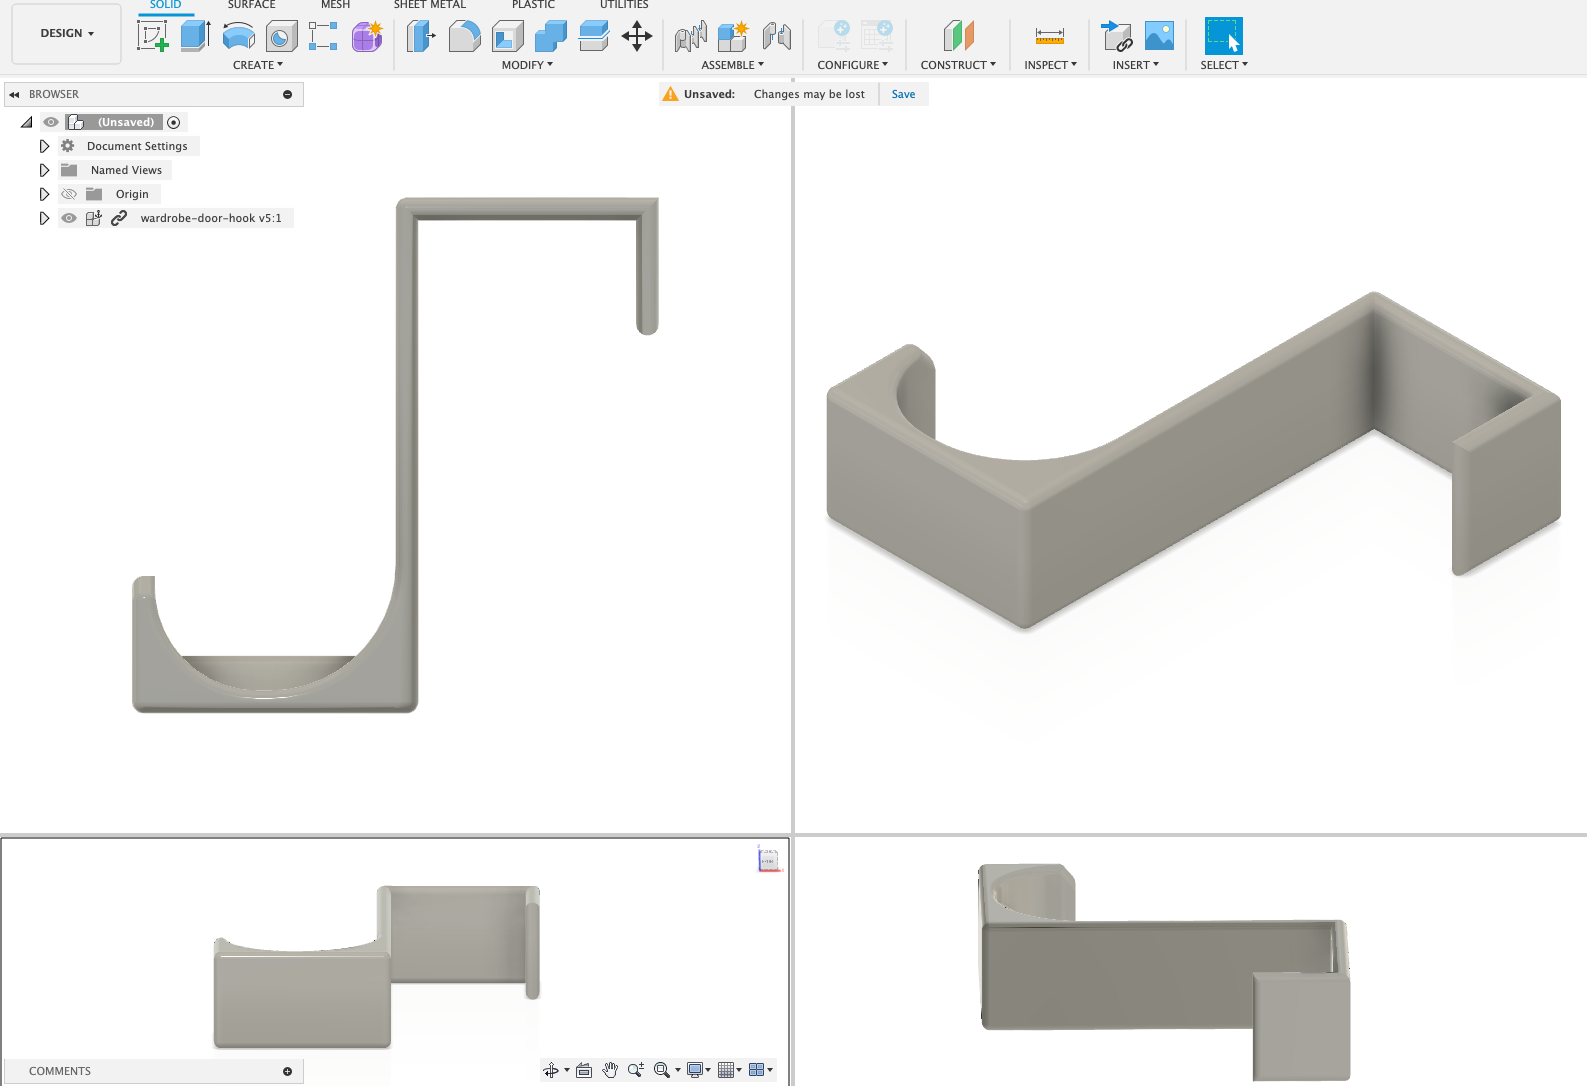This screenshot has width=1587, height=1086.
Task: Toggle the Browser panel options circle
Action: pos(288,94)
